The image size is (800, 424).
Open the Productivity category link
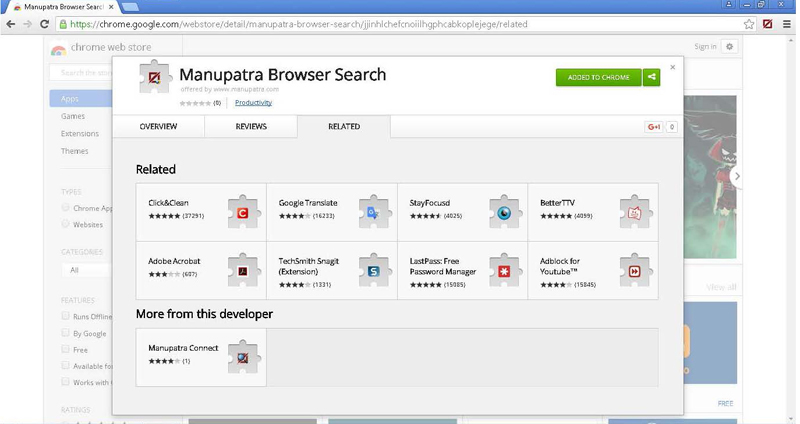(254, 103)
